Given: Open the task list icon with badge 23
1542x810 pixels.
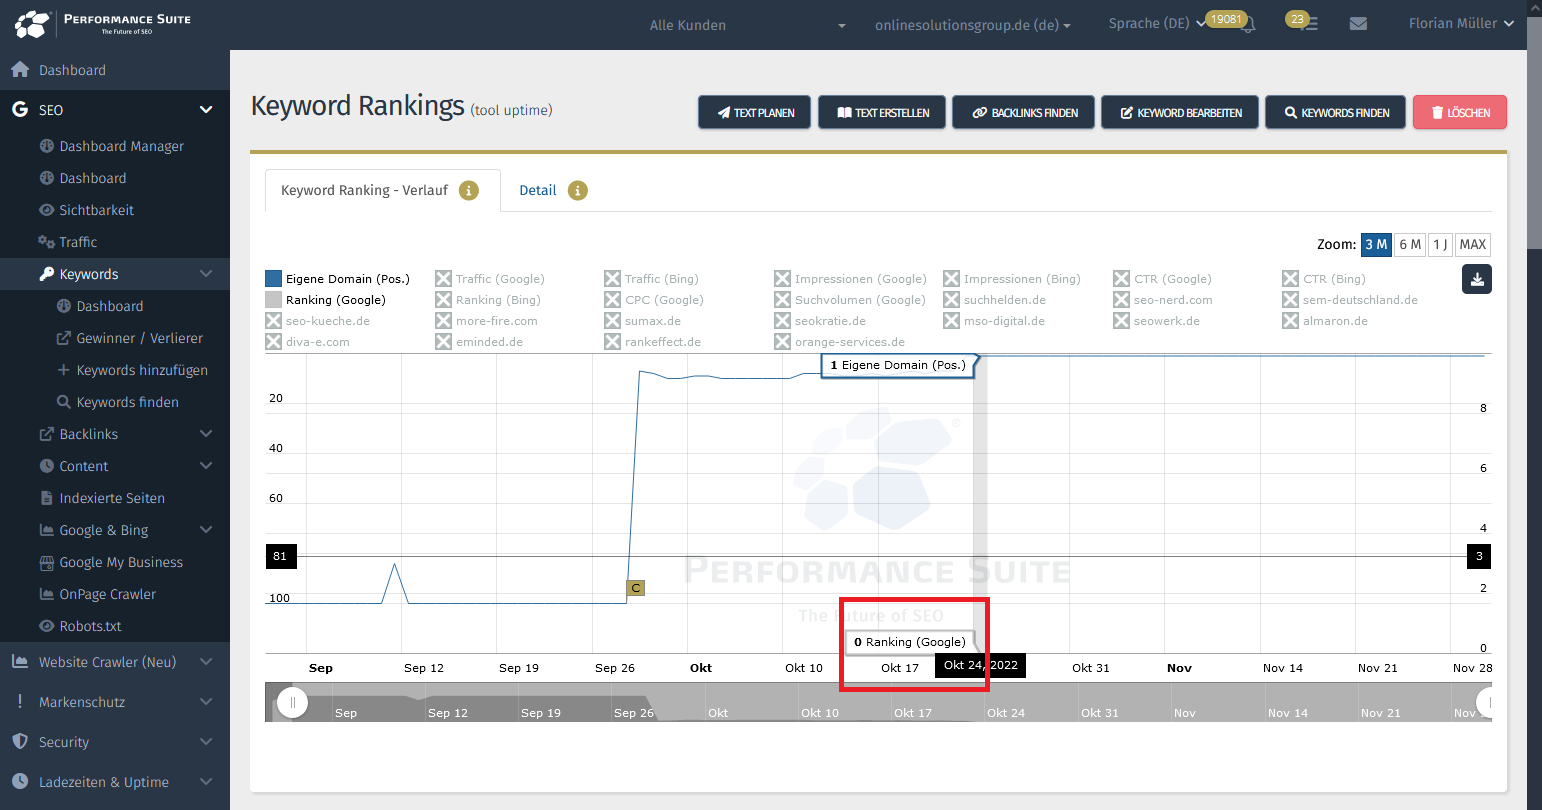Looking at the screenshot, I should 1309,24.
